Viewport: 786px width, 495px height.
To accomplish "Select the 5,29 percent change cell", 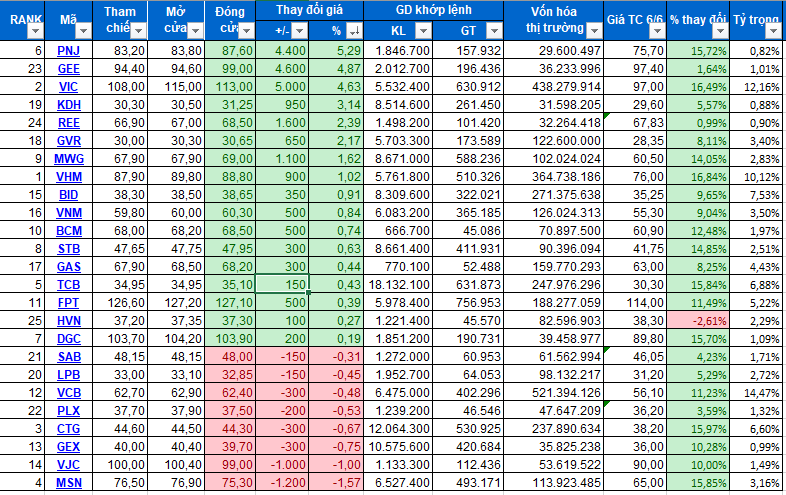I will pyautogui.click(x=336, y=50).
